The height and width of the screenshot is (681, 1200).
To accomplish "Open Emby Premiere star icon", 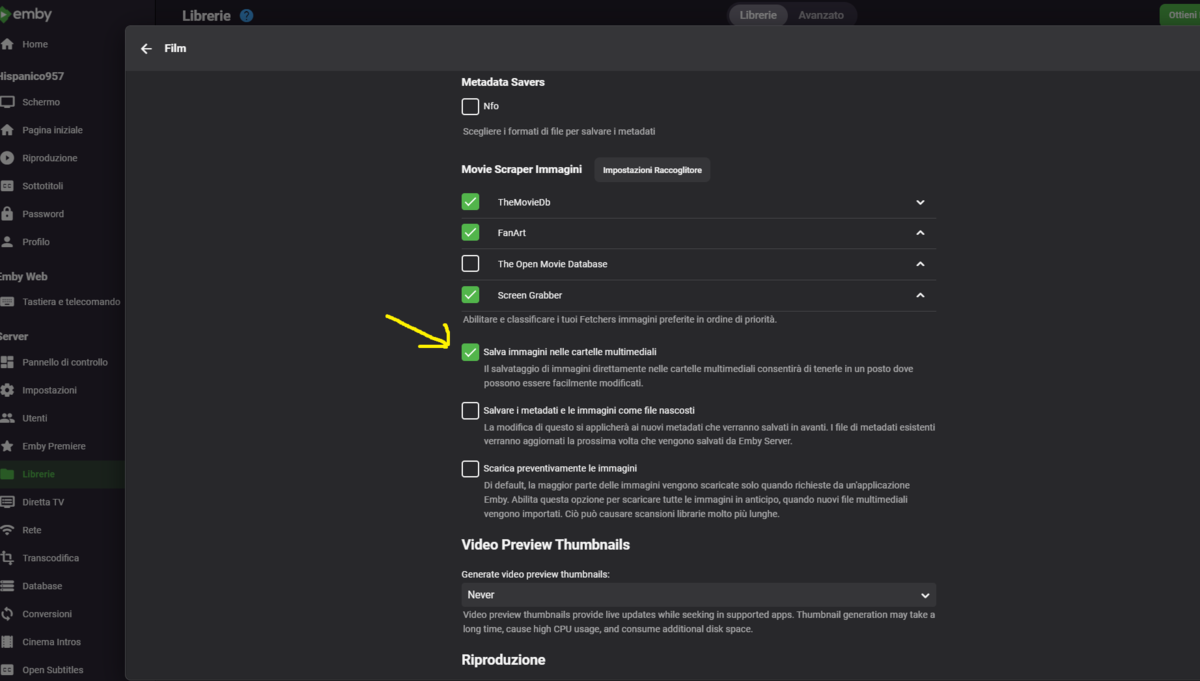I will 8,446.
